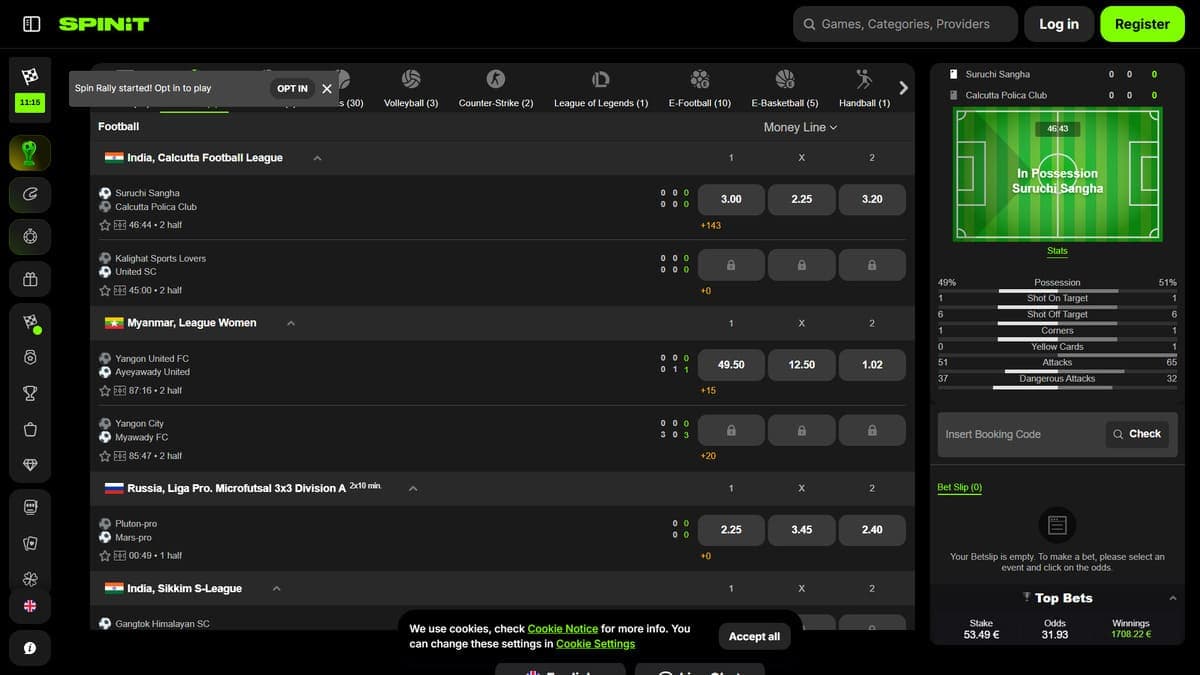
Task: Favorite the Pluton-pro match with star
Action: click(105, 556)
